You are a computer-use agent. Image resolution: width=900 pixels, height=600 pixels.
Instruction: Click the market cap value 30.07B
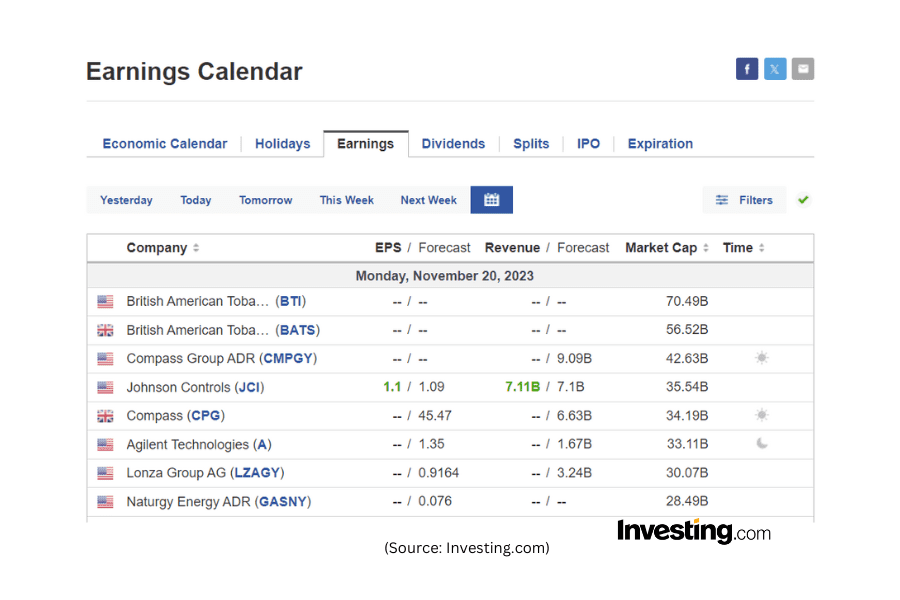click(687, 473)
